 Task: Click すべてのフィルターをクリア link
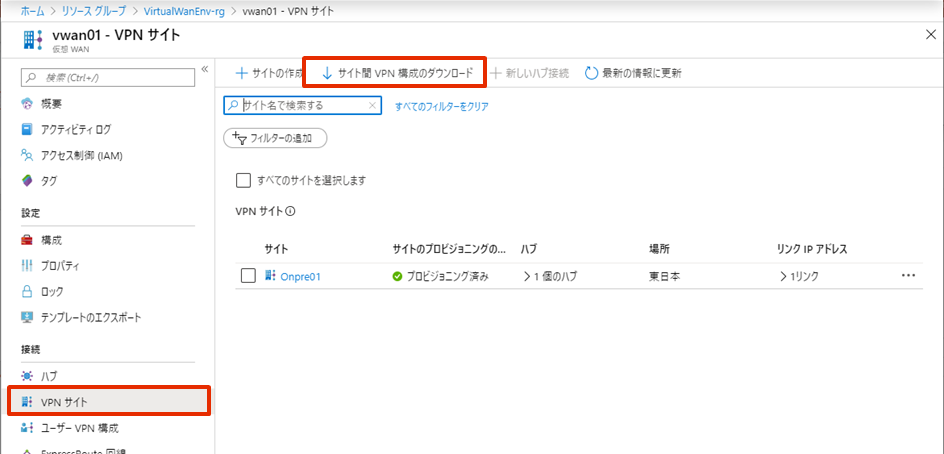click(x=441, y=107)
